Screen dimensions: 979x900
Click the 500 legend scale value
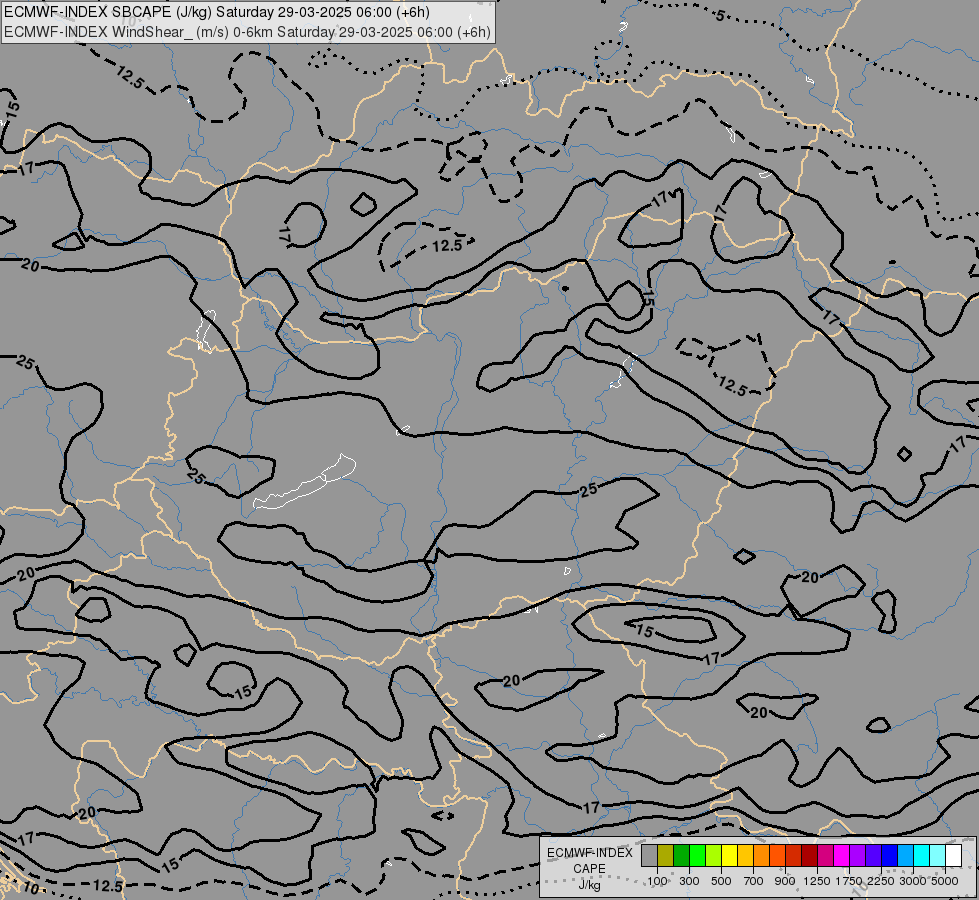click(721, 881)
